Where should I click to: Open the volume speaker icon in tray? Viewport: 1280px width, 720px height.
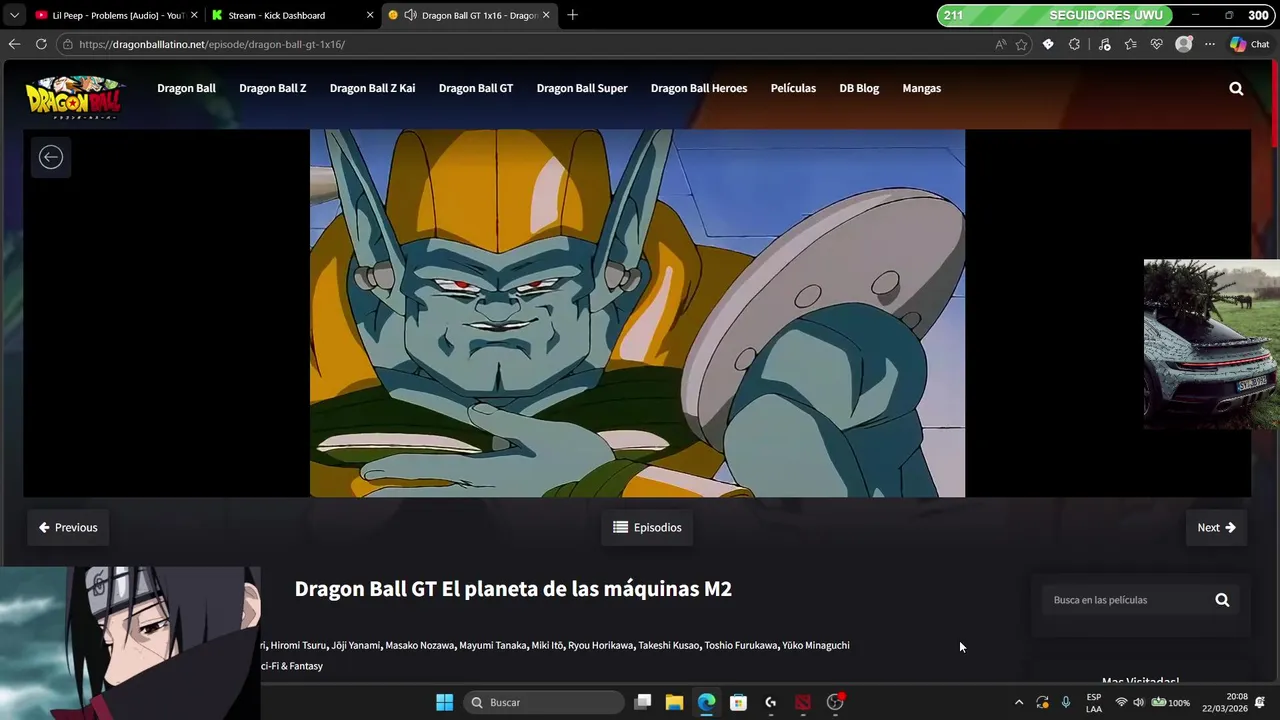pyautogui.click(x=1138, y=702)
